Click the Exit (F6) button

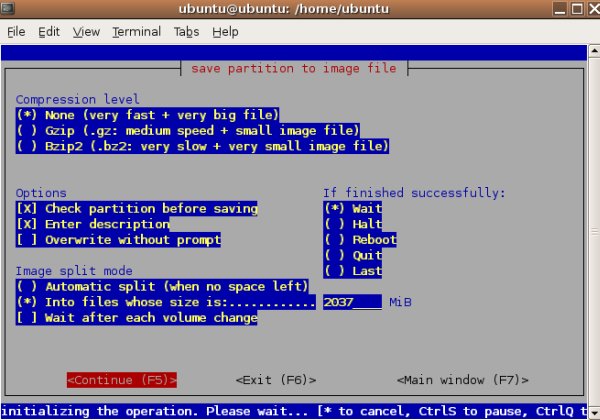pos(276,380)
